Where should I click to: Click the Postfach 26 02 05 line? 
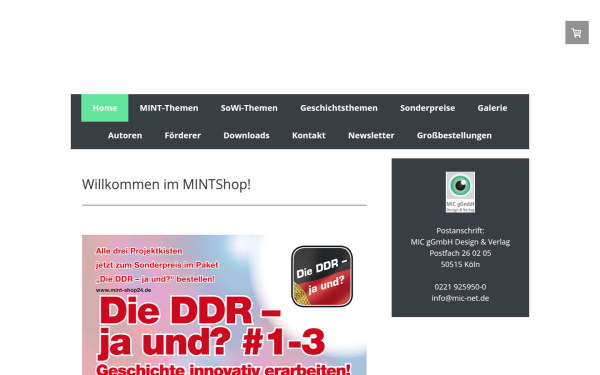[460, 253]
